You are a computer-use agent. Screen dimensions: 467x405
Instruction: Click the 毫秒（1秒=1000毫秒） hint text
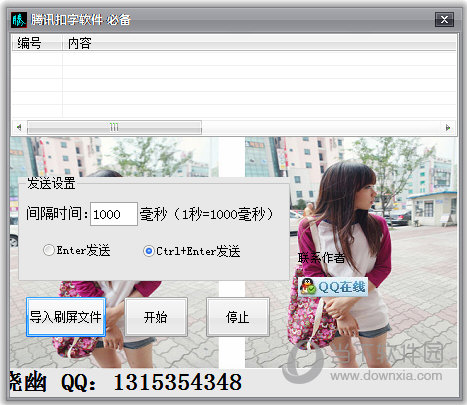click(x=206, y=214)
